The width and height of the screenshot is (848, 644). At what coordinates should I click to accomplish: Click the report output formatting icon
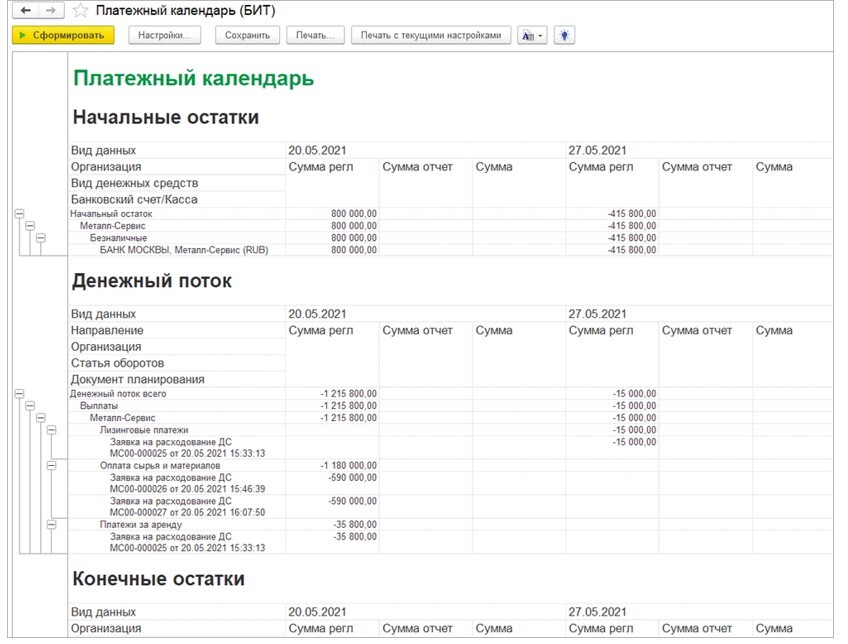[525, 34]
